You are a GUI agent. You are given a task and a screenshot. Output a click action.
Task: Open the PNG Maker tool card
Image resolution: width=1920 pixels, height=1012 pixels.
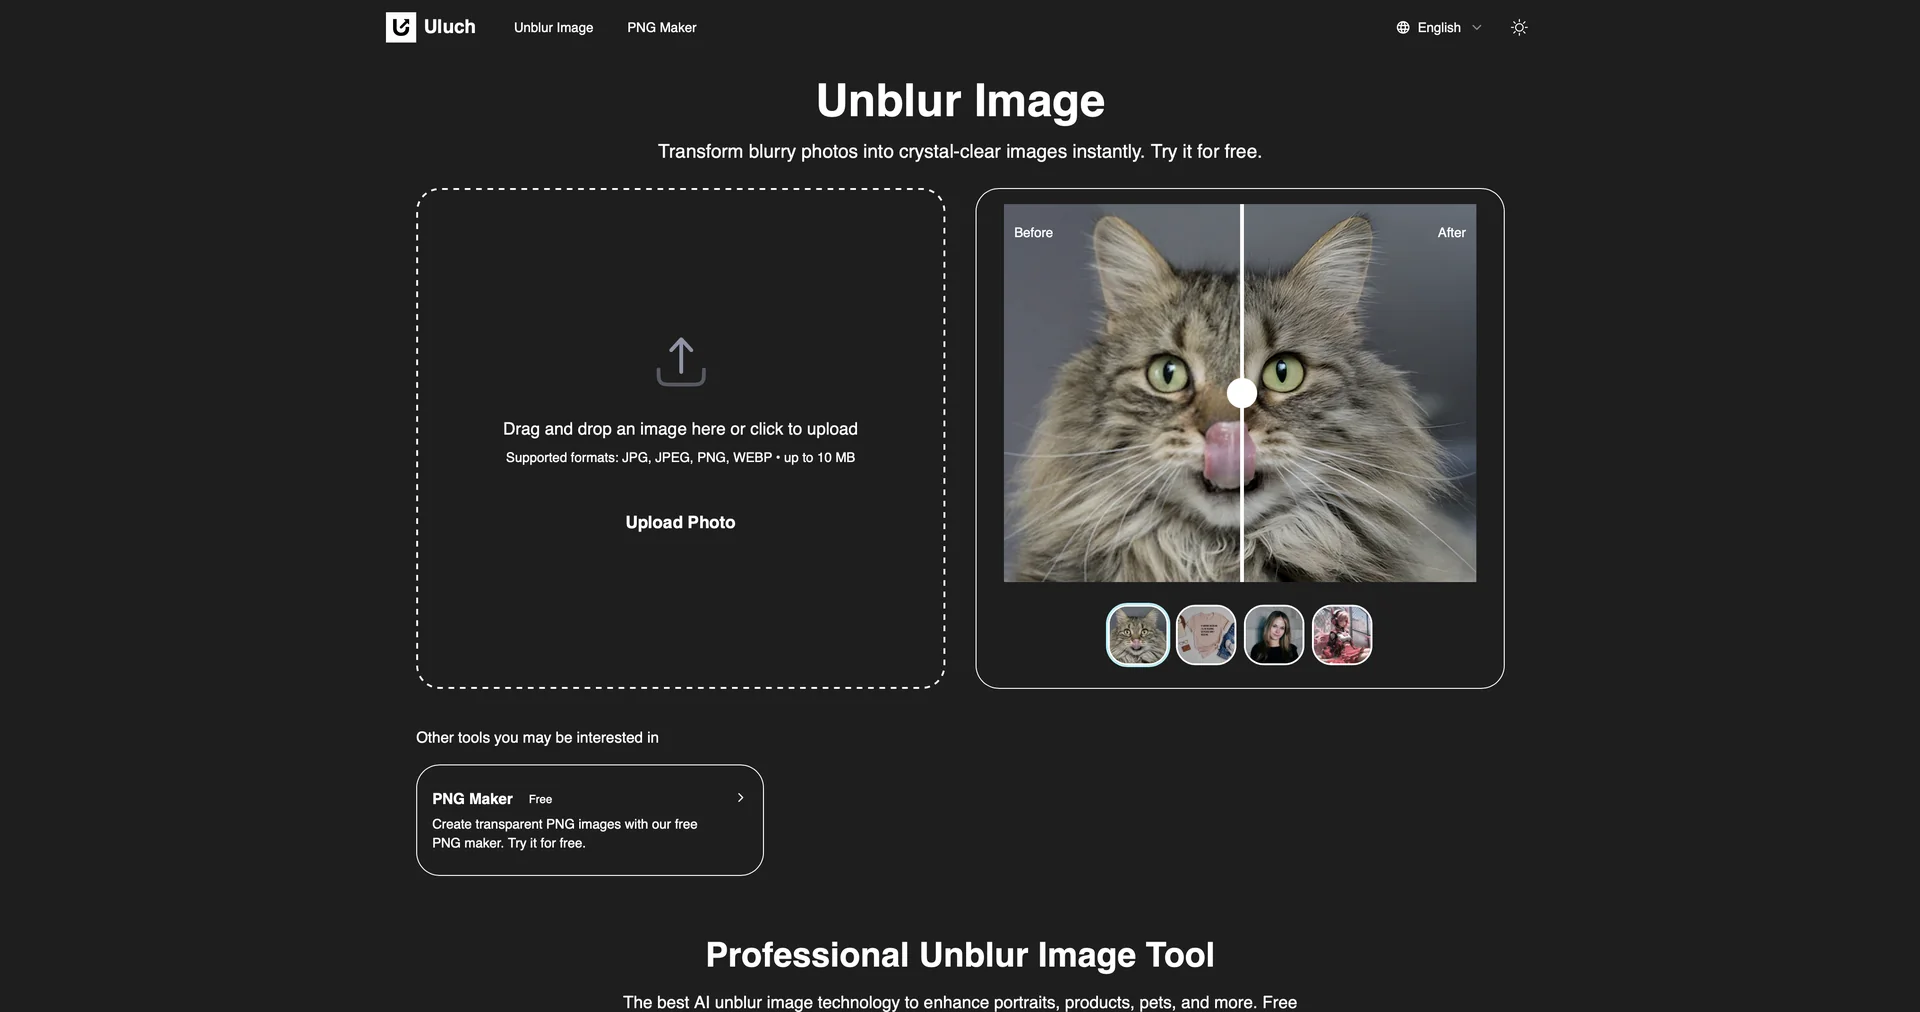click(x=590, y=820)
